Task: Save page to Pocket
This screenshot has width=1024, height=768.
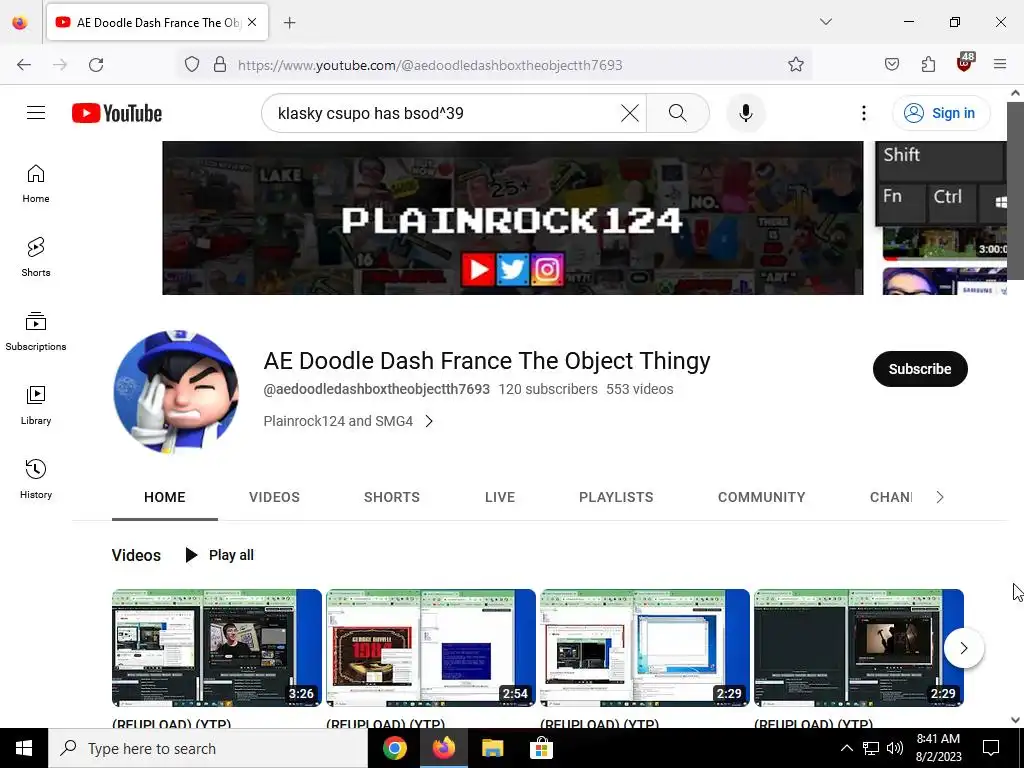Action: 891,65
